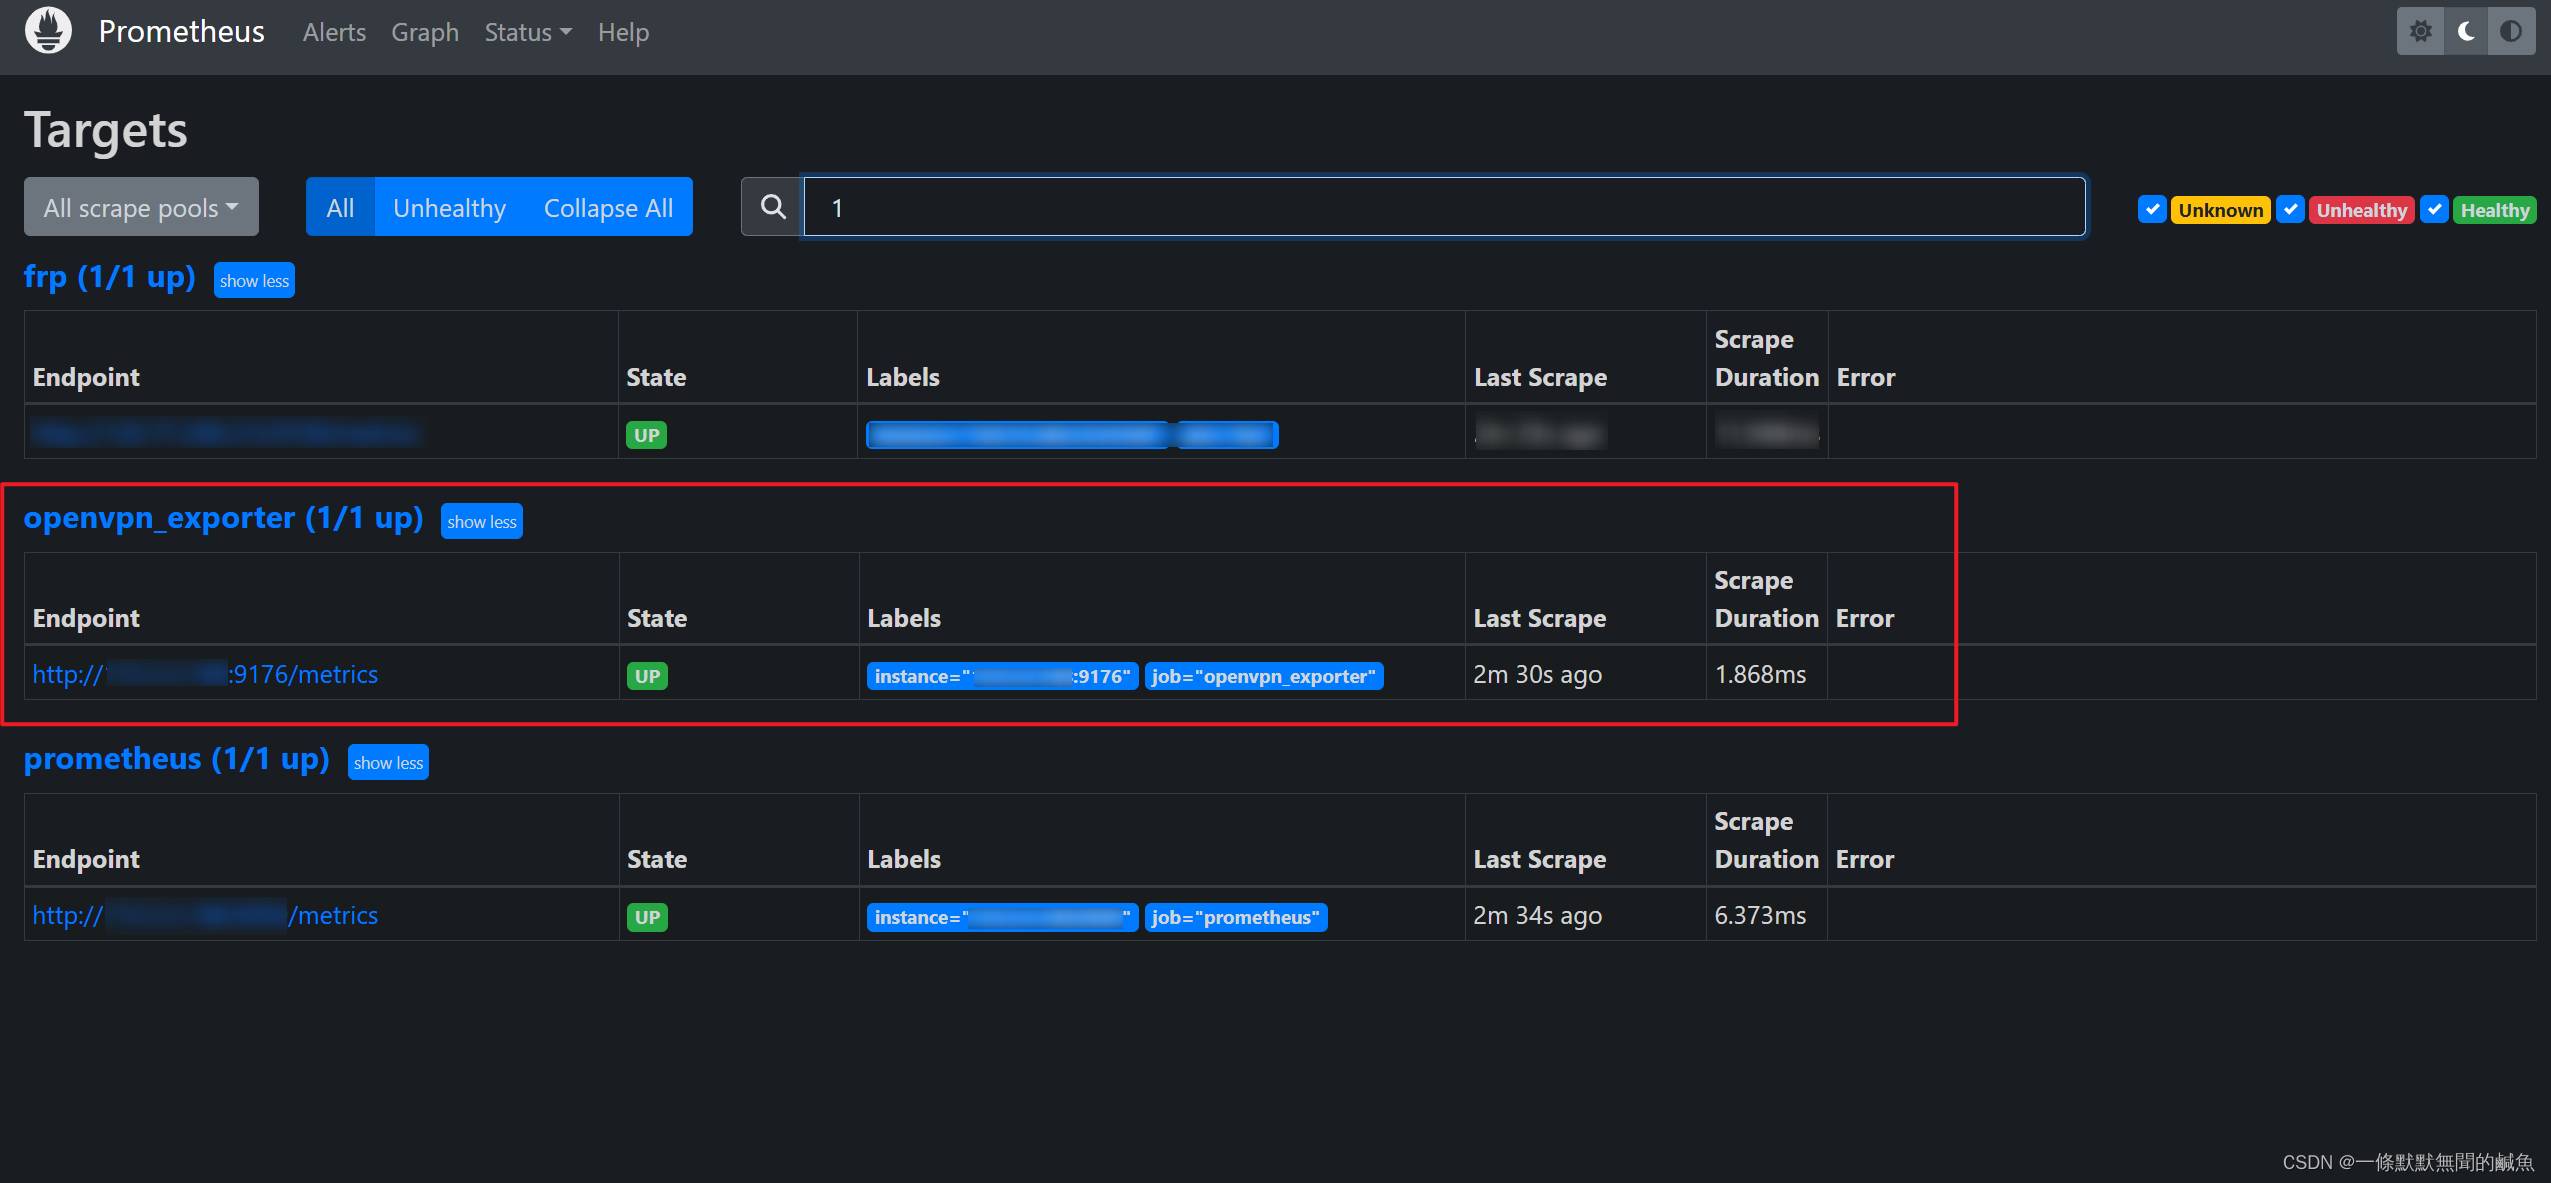Switch to light theme sun icon

[x=2420, y=32]
